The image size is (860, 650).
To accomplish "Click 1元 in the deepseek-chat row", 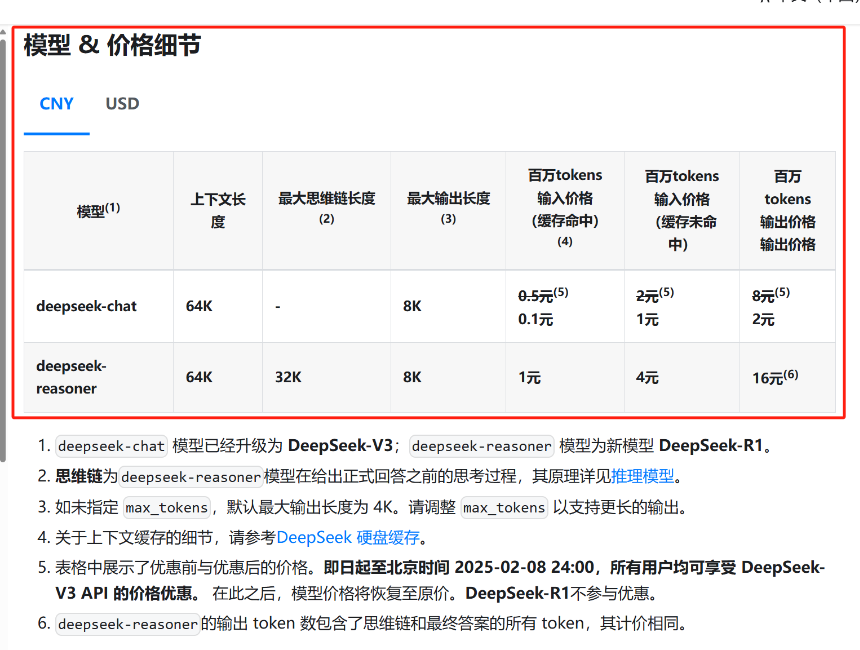I will tap(647, 319).
